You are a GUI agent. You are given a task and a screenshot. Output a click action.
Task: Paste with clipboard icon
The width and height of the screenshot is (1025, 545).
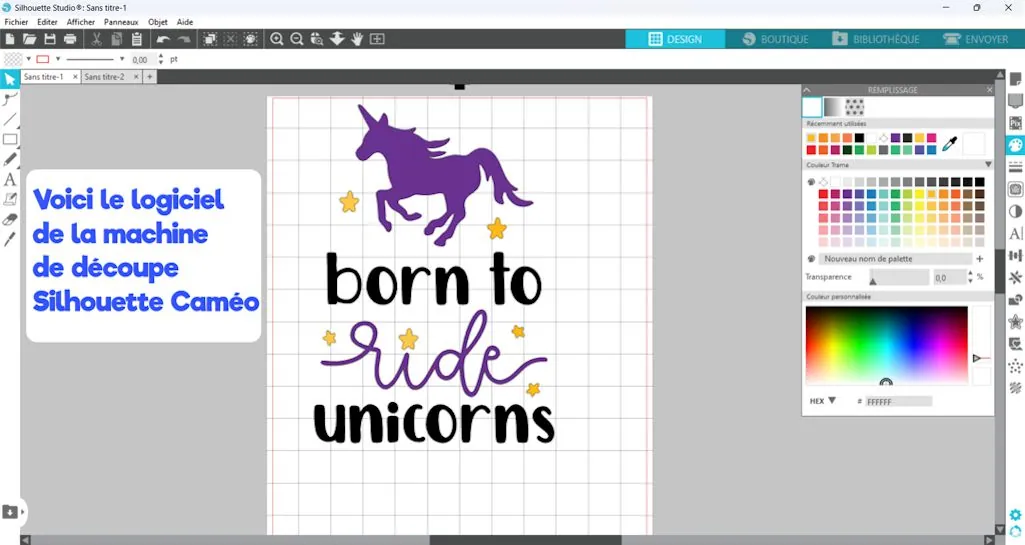(x=137, y=39)
